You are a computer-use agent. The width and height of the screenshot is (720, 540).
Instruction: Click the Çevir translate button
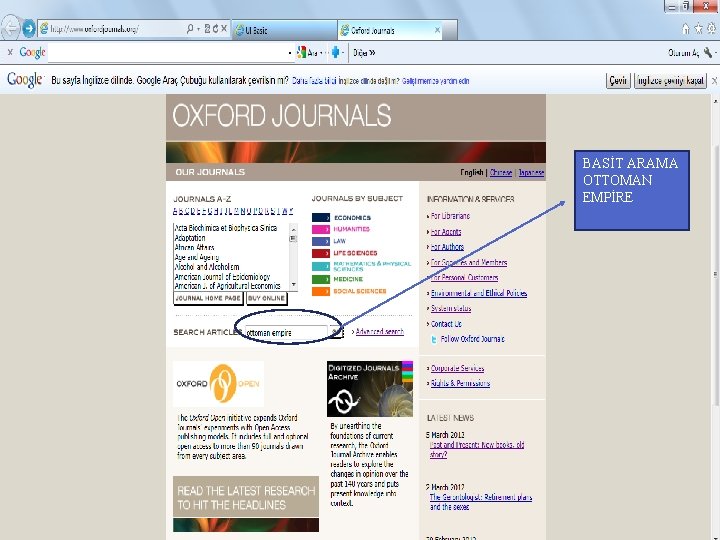tap(618, 81)
